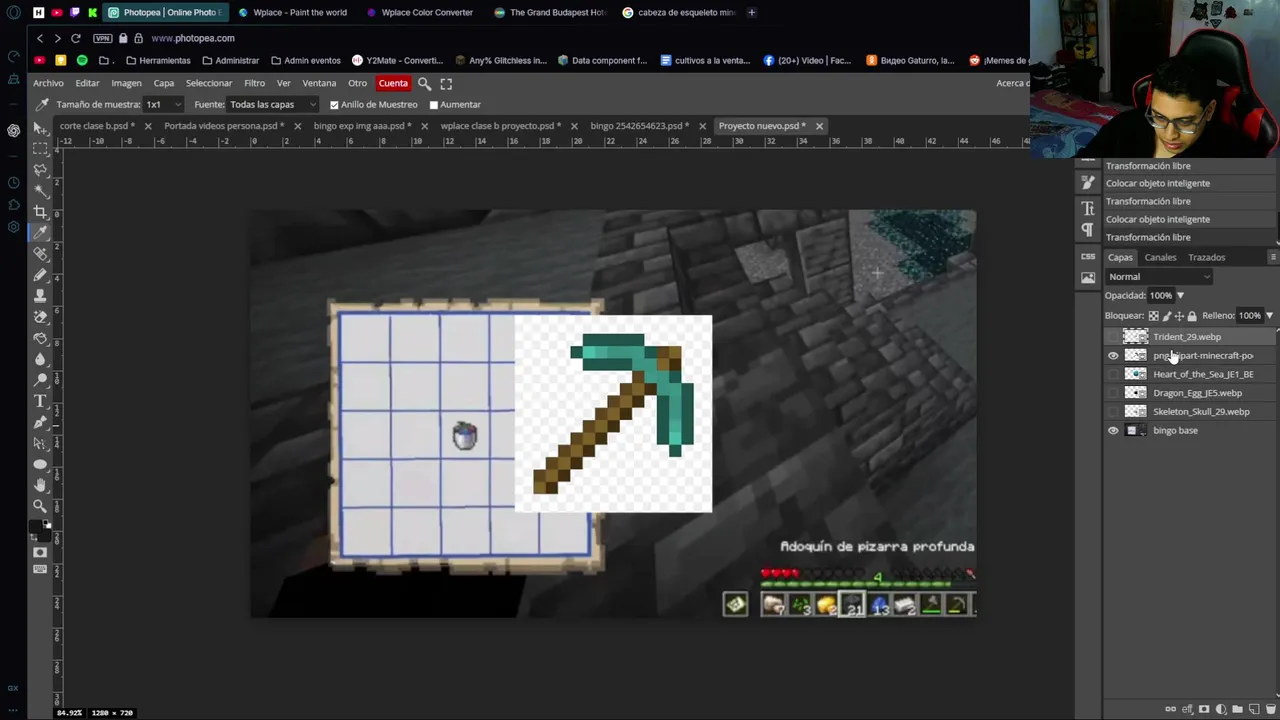Toggle fullscreen icon in menu bar

click(446, 84)
